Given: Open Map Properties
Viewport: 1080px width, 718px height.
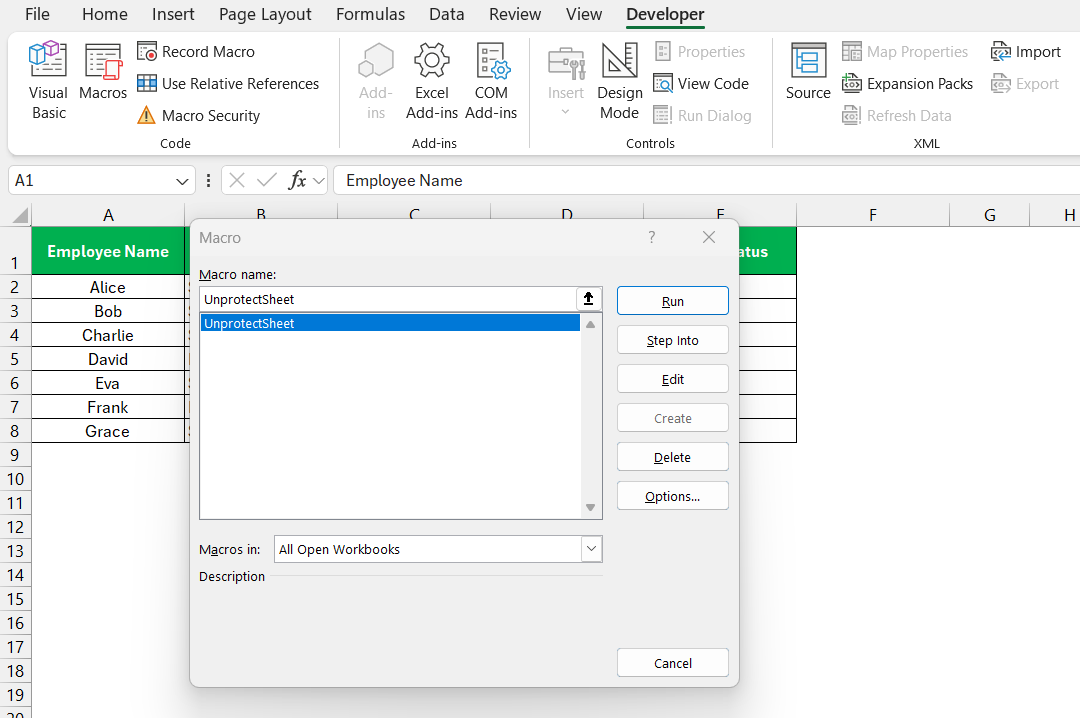Looking at the screenshot, I should [x=905, y=52].
